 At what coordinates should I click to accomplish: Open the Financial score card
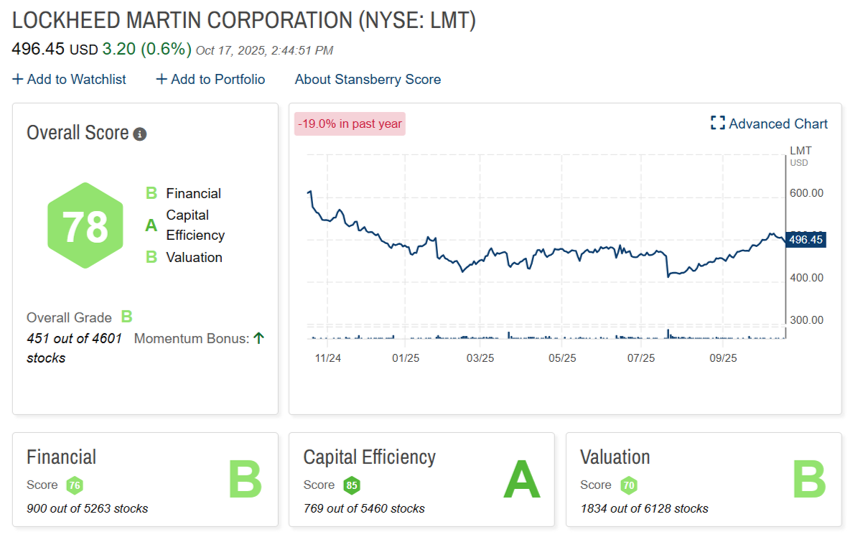(145, 479)
